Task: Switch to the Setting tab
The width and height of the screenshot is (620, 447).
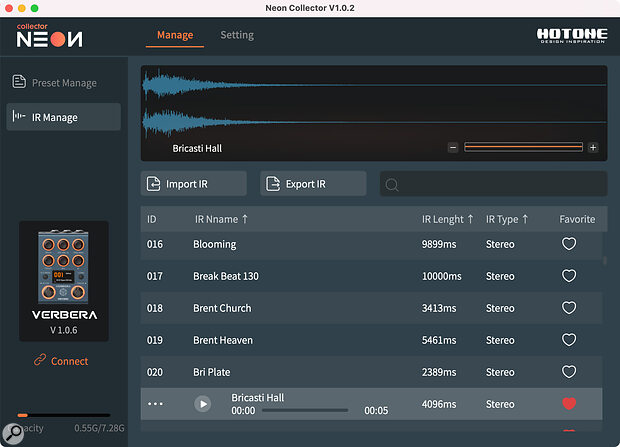Action: coord(237,35)
